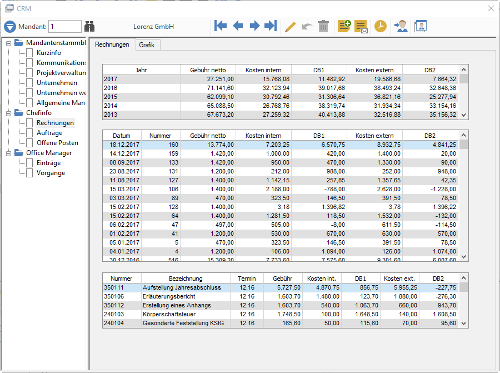Close the CRM window
The height and width of the screenshot is (373, 500).
[x=491, y=8]
